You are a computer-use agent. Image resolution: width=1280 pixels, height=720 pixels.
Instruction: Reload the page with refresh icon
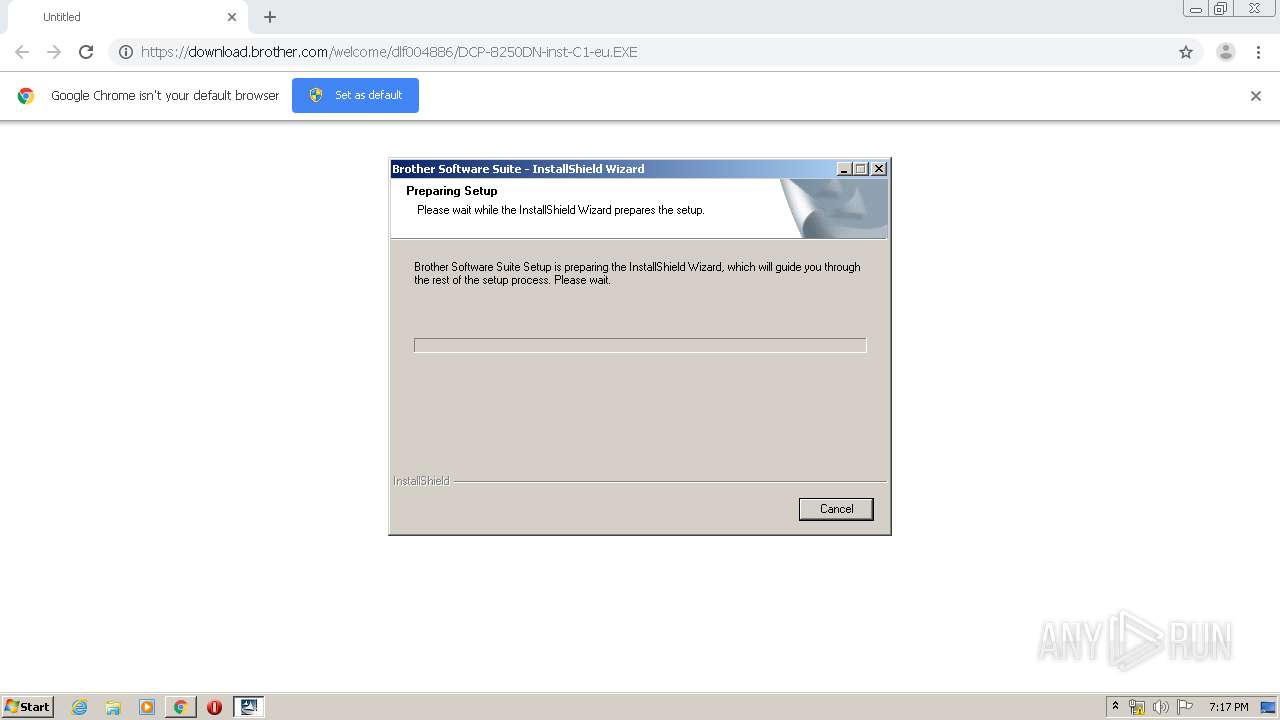point(86,52)
